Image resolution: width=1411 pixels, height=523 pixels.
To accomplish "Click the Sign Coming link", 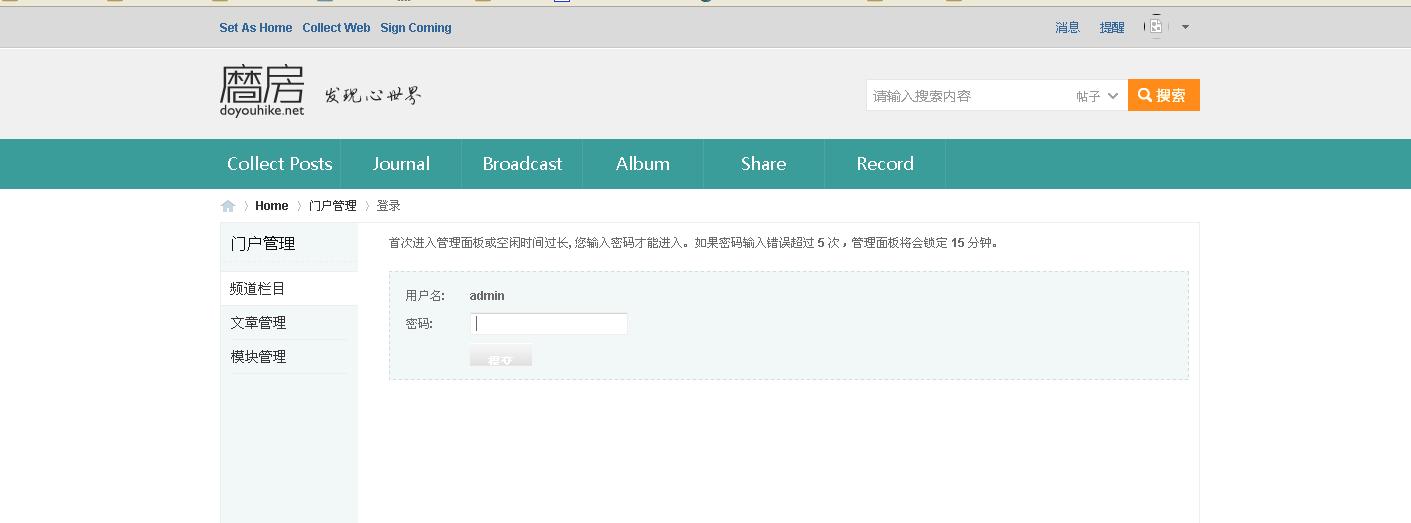I will coord(416,28).
